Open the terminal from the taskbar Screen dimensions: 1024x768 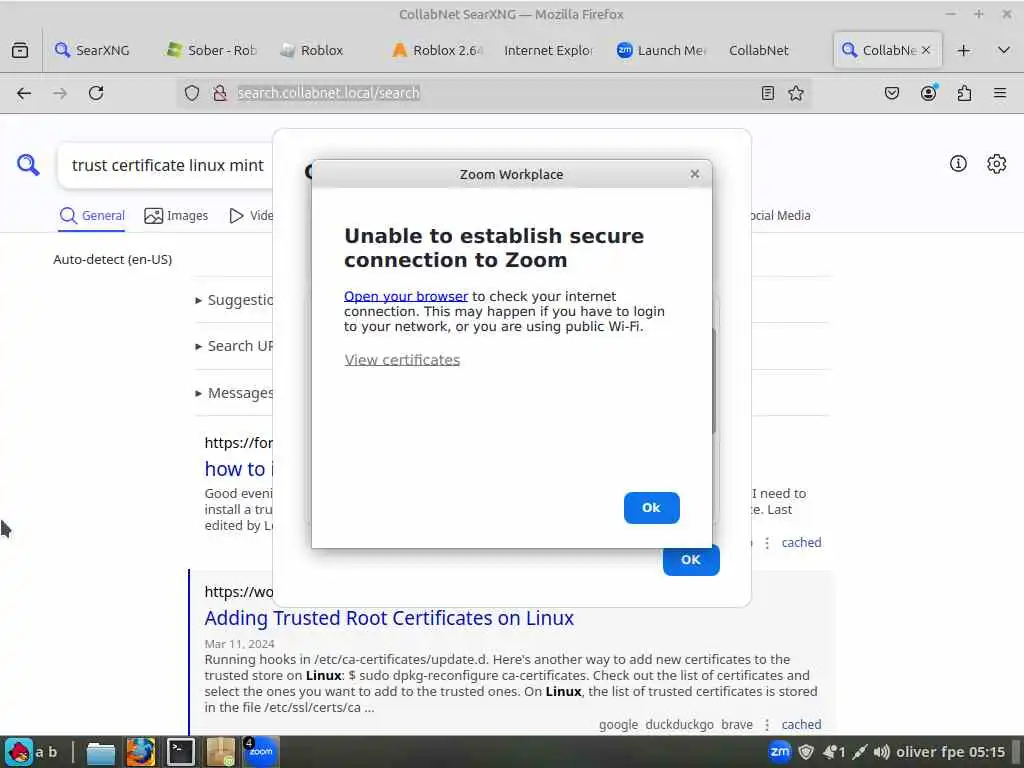click(180, 752)
